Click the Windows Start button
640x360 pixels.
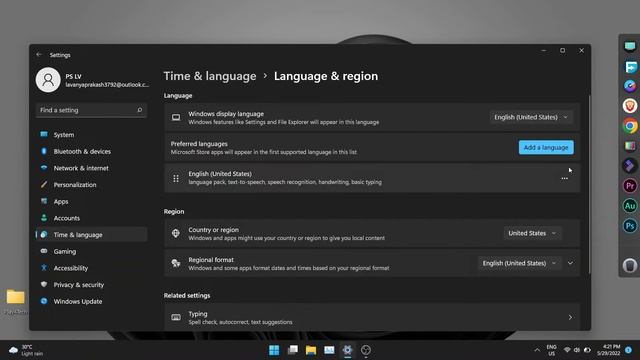[x=274, y=350]
